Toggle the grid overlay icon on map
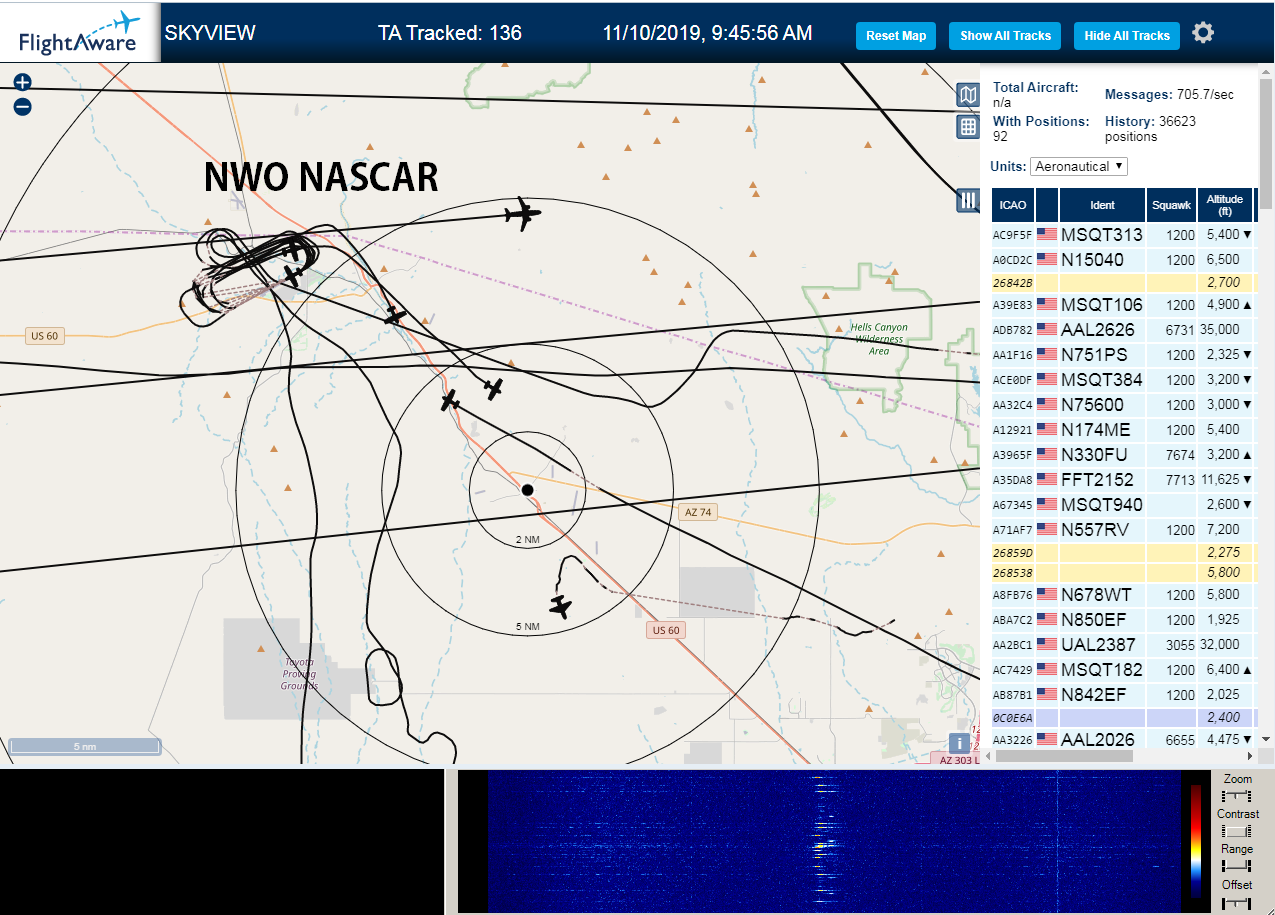 coord(967,126)
